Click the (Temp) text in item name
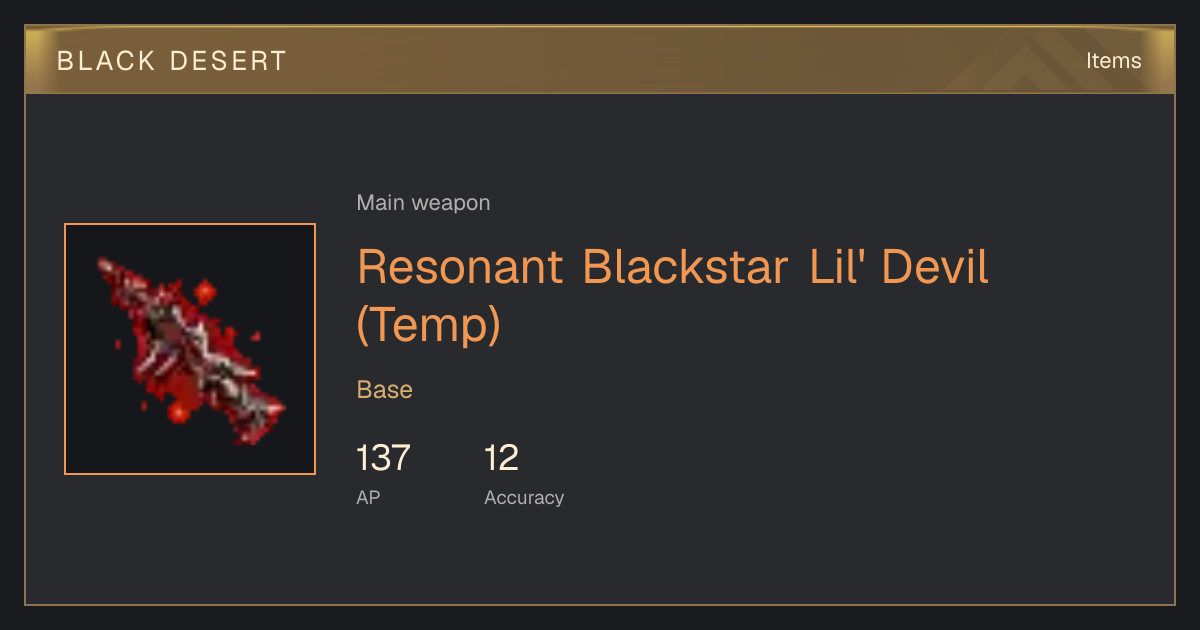Image resolution: width=1200 pixels, height=630 pixels. [x=429, y=325]
